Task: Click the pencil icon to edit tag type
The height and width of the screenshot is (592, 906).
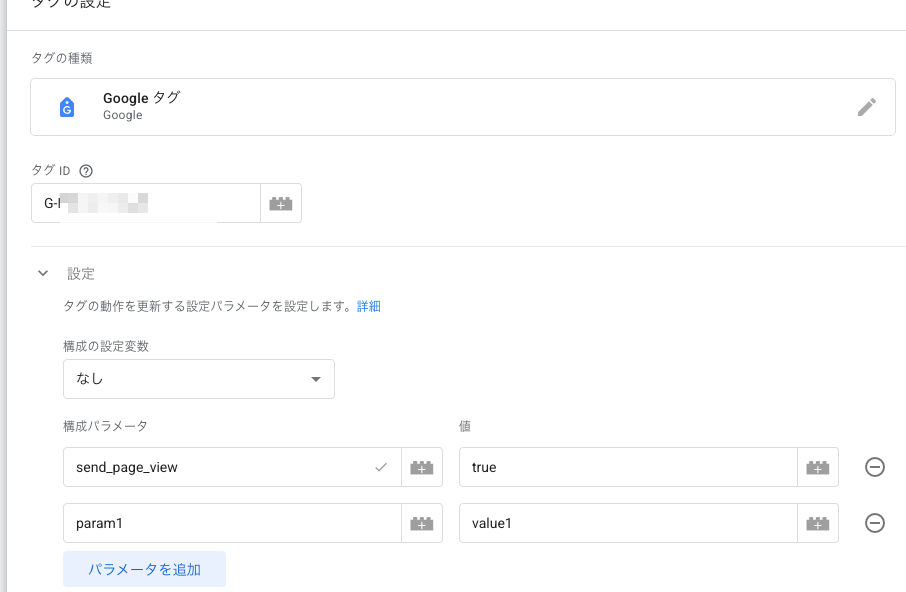Action: coord(866,107)
